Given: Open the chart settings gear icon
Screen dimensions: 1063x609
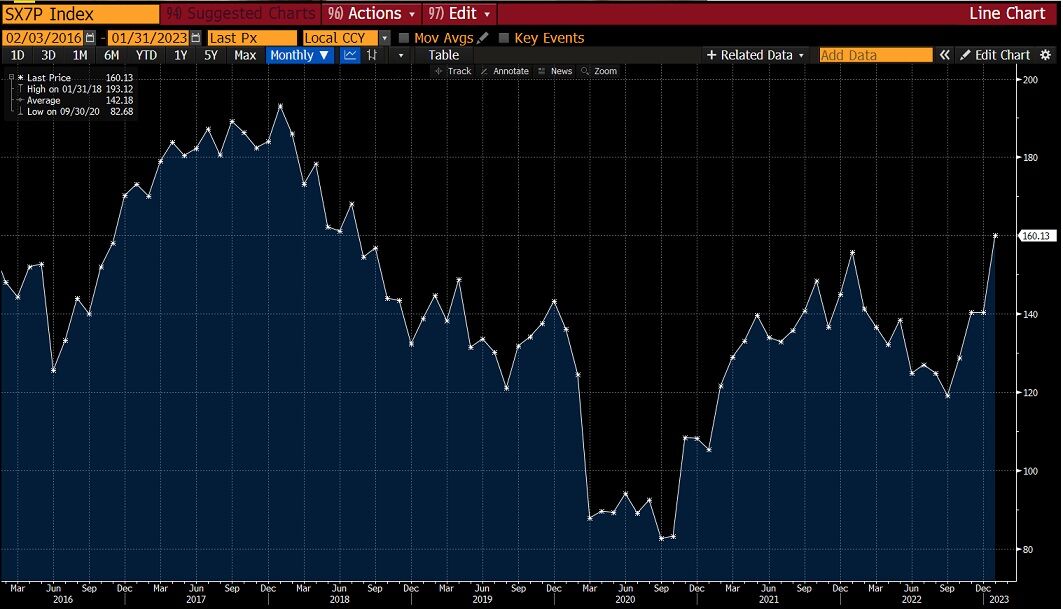Looking at the screenshot, I should (1045, 55).
